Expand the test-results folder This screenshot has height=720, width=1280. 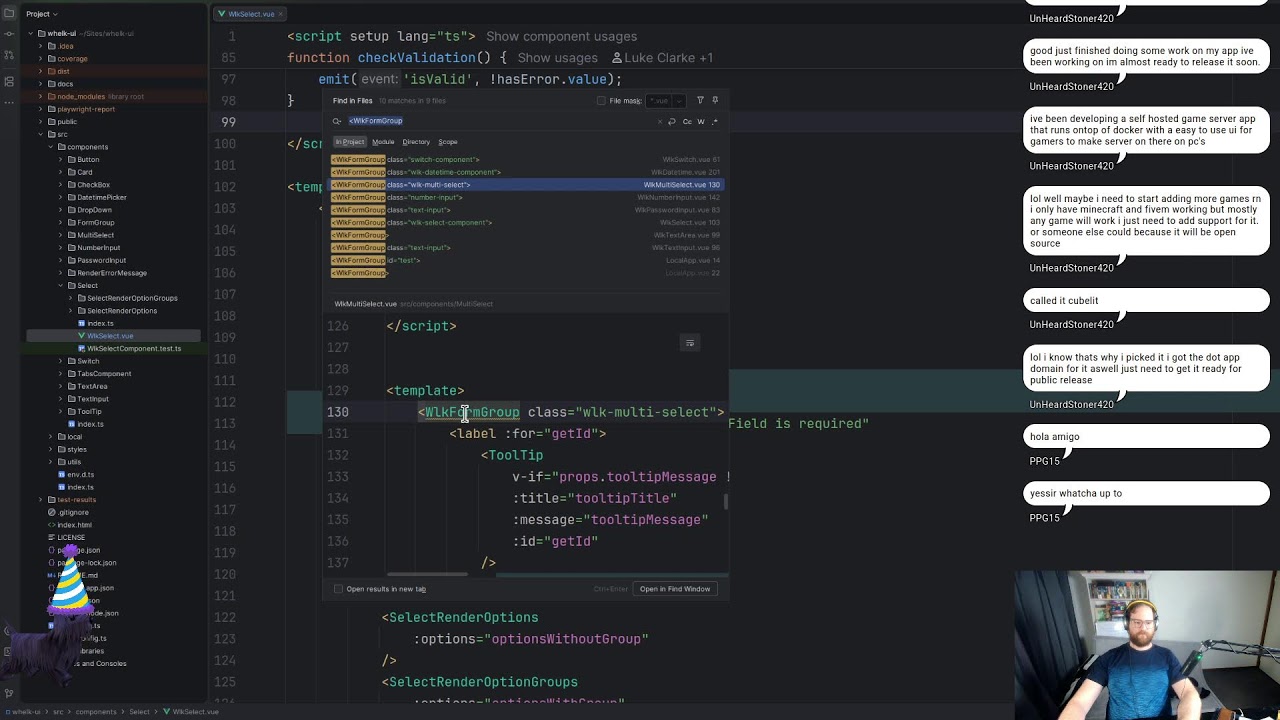pyautogui.click(x=41, y=500)
